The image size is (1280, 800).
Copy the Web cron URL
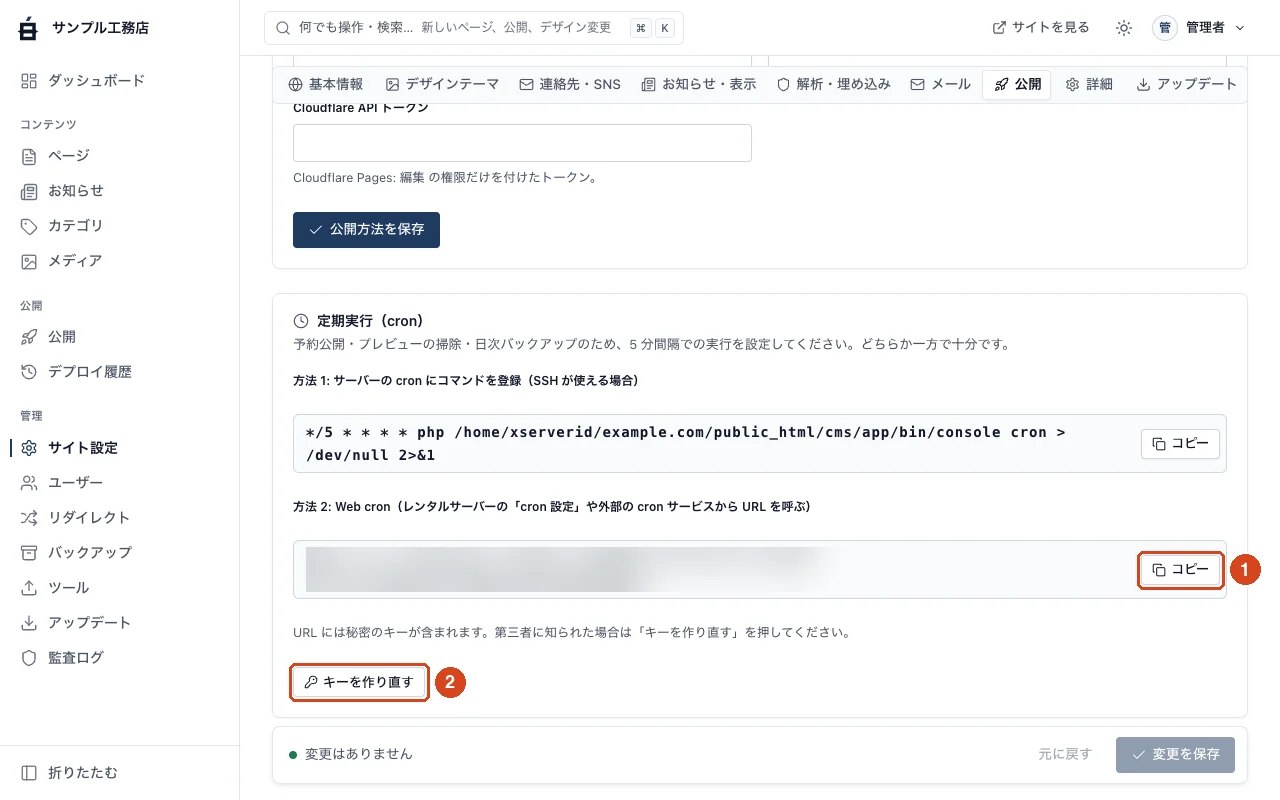coord(1180,569)
